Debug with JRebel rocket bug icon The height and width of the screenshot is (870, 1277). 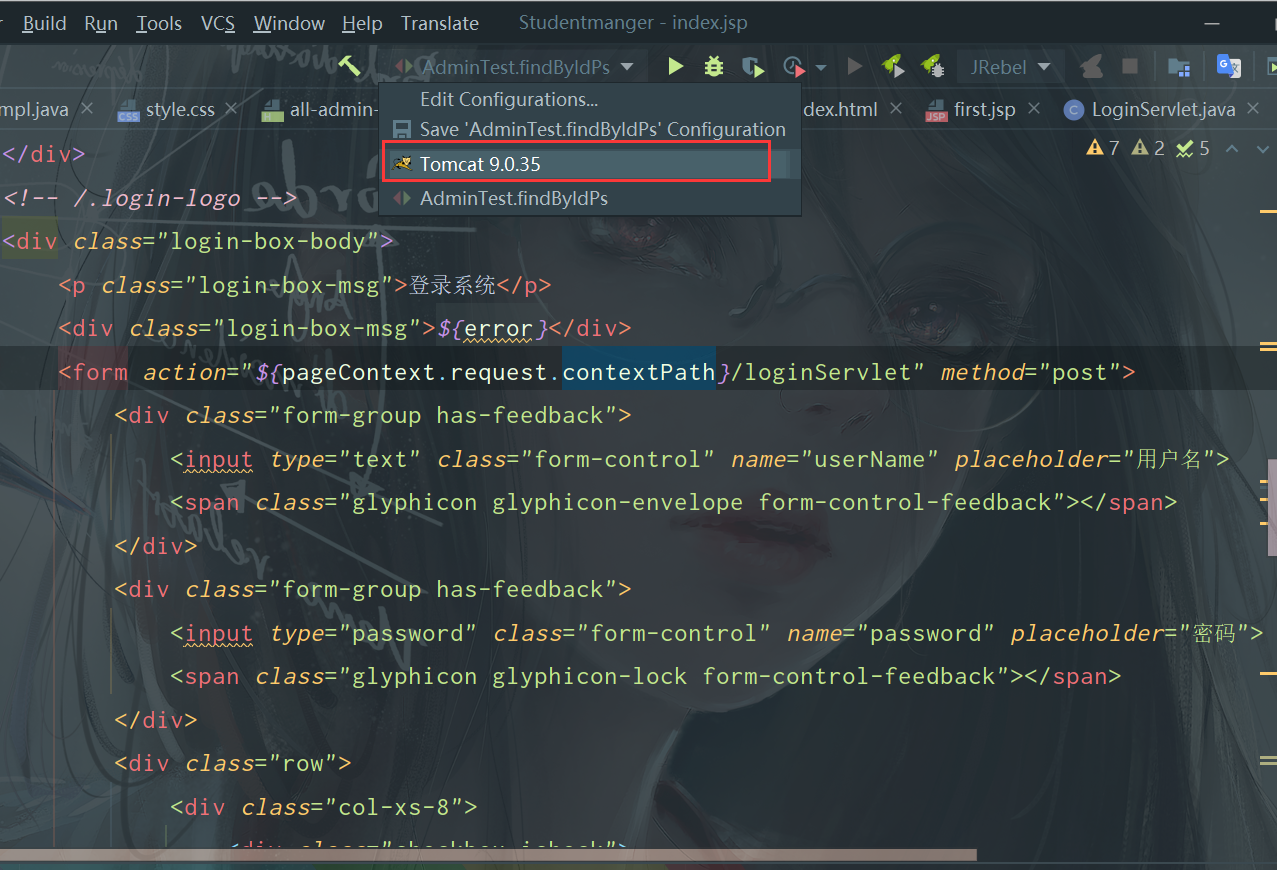click(x=932, y=66)
